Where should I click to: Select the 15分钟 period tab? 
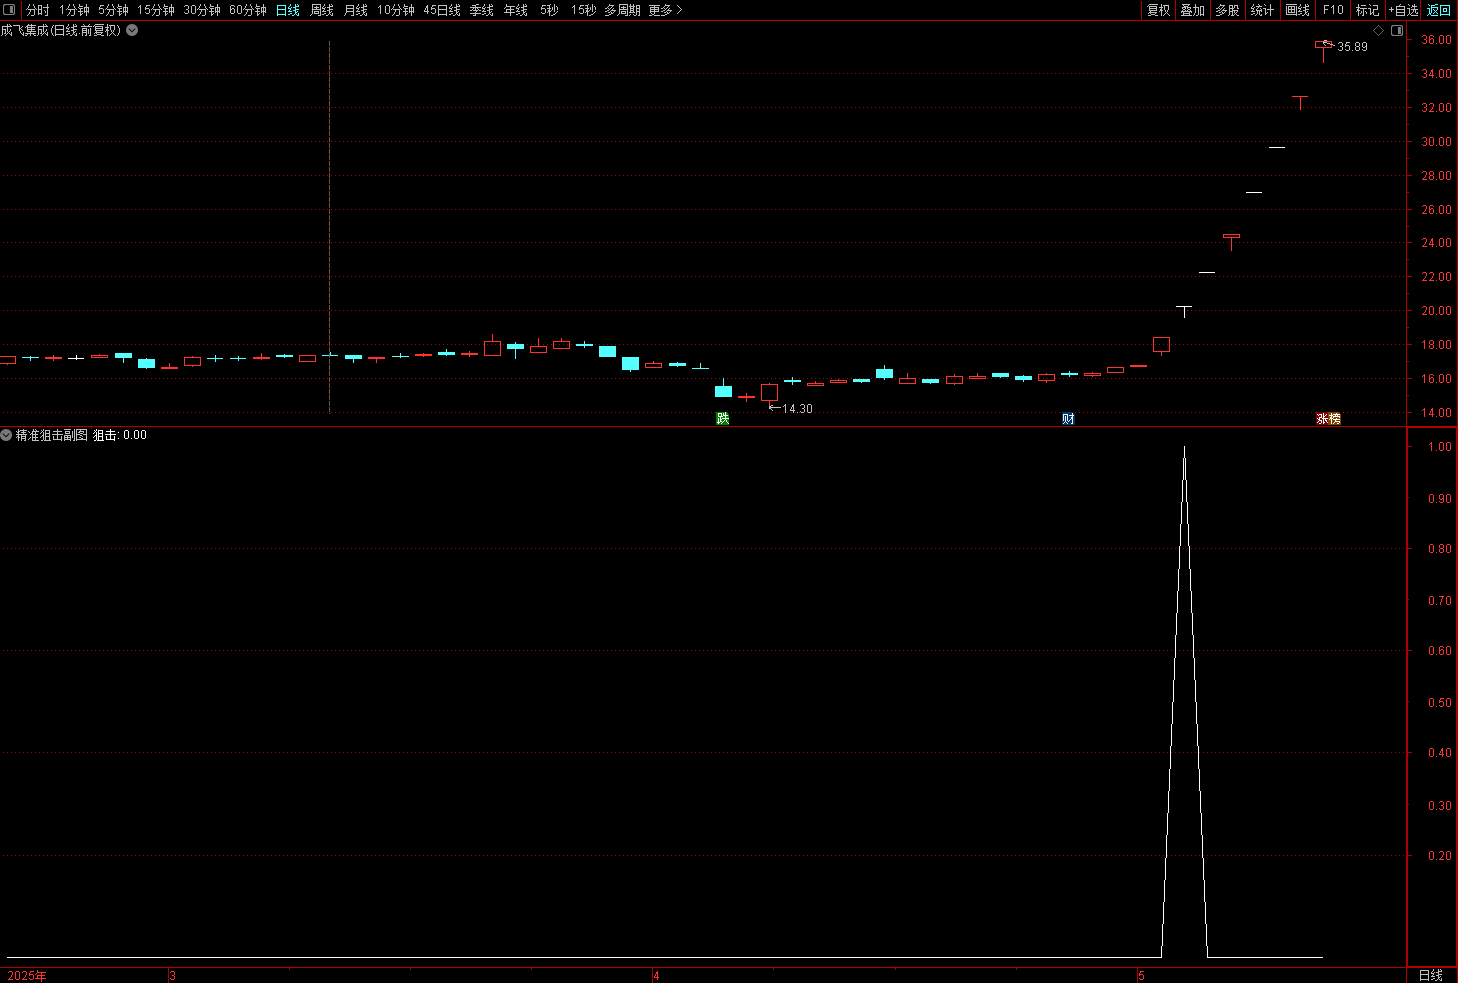click(x=156, y=10)
